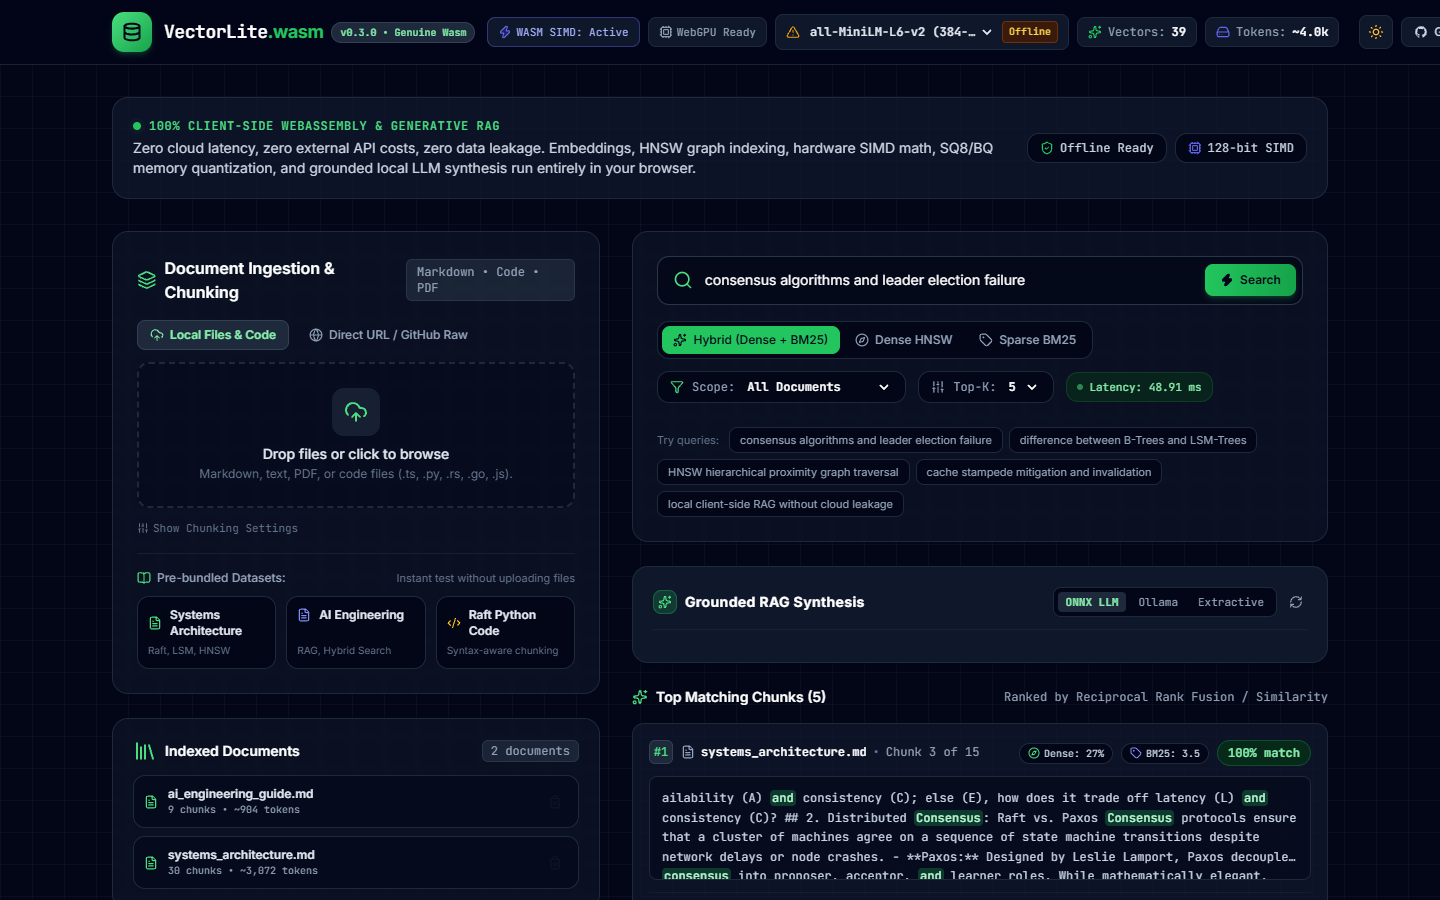The width and height of the screenshot is (1440, 900).
Task: Expand Show Chunking Settings
Action: pyautogui.click(x=218, y=528)
